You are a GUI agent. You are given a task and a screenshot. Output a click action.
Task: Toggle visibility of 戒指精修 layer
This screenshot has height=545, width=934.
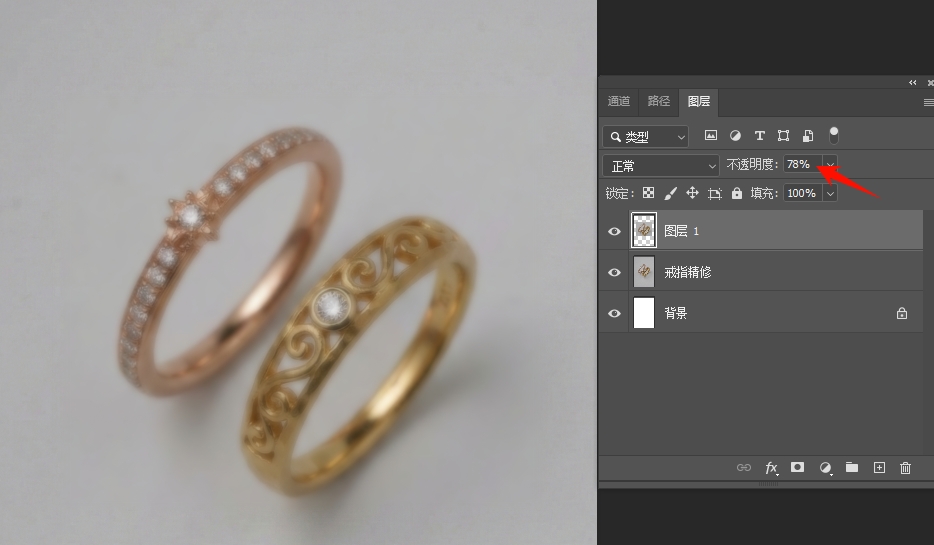[x=614, y=272]
